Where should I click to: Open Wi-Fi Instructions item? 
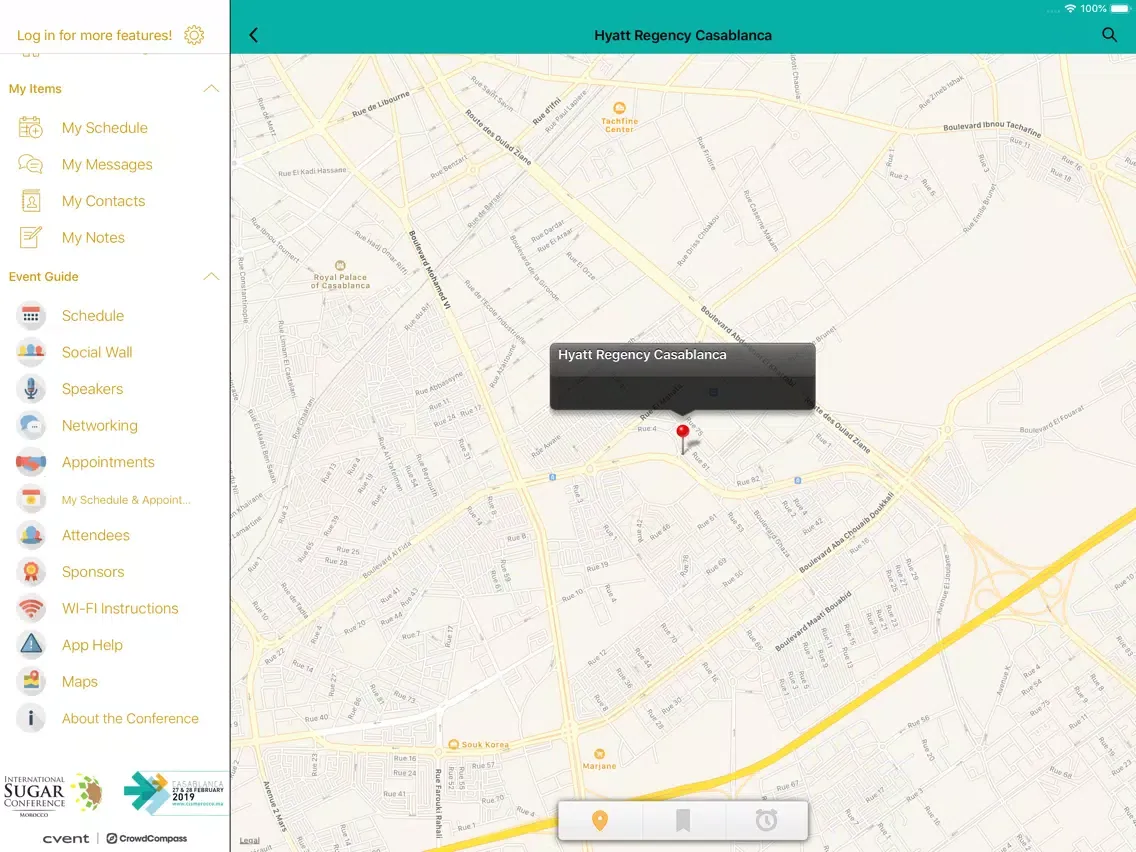coord(120,609)
